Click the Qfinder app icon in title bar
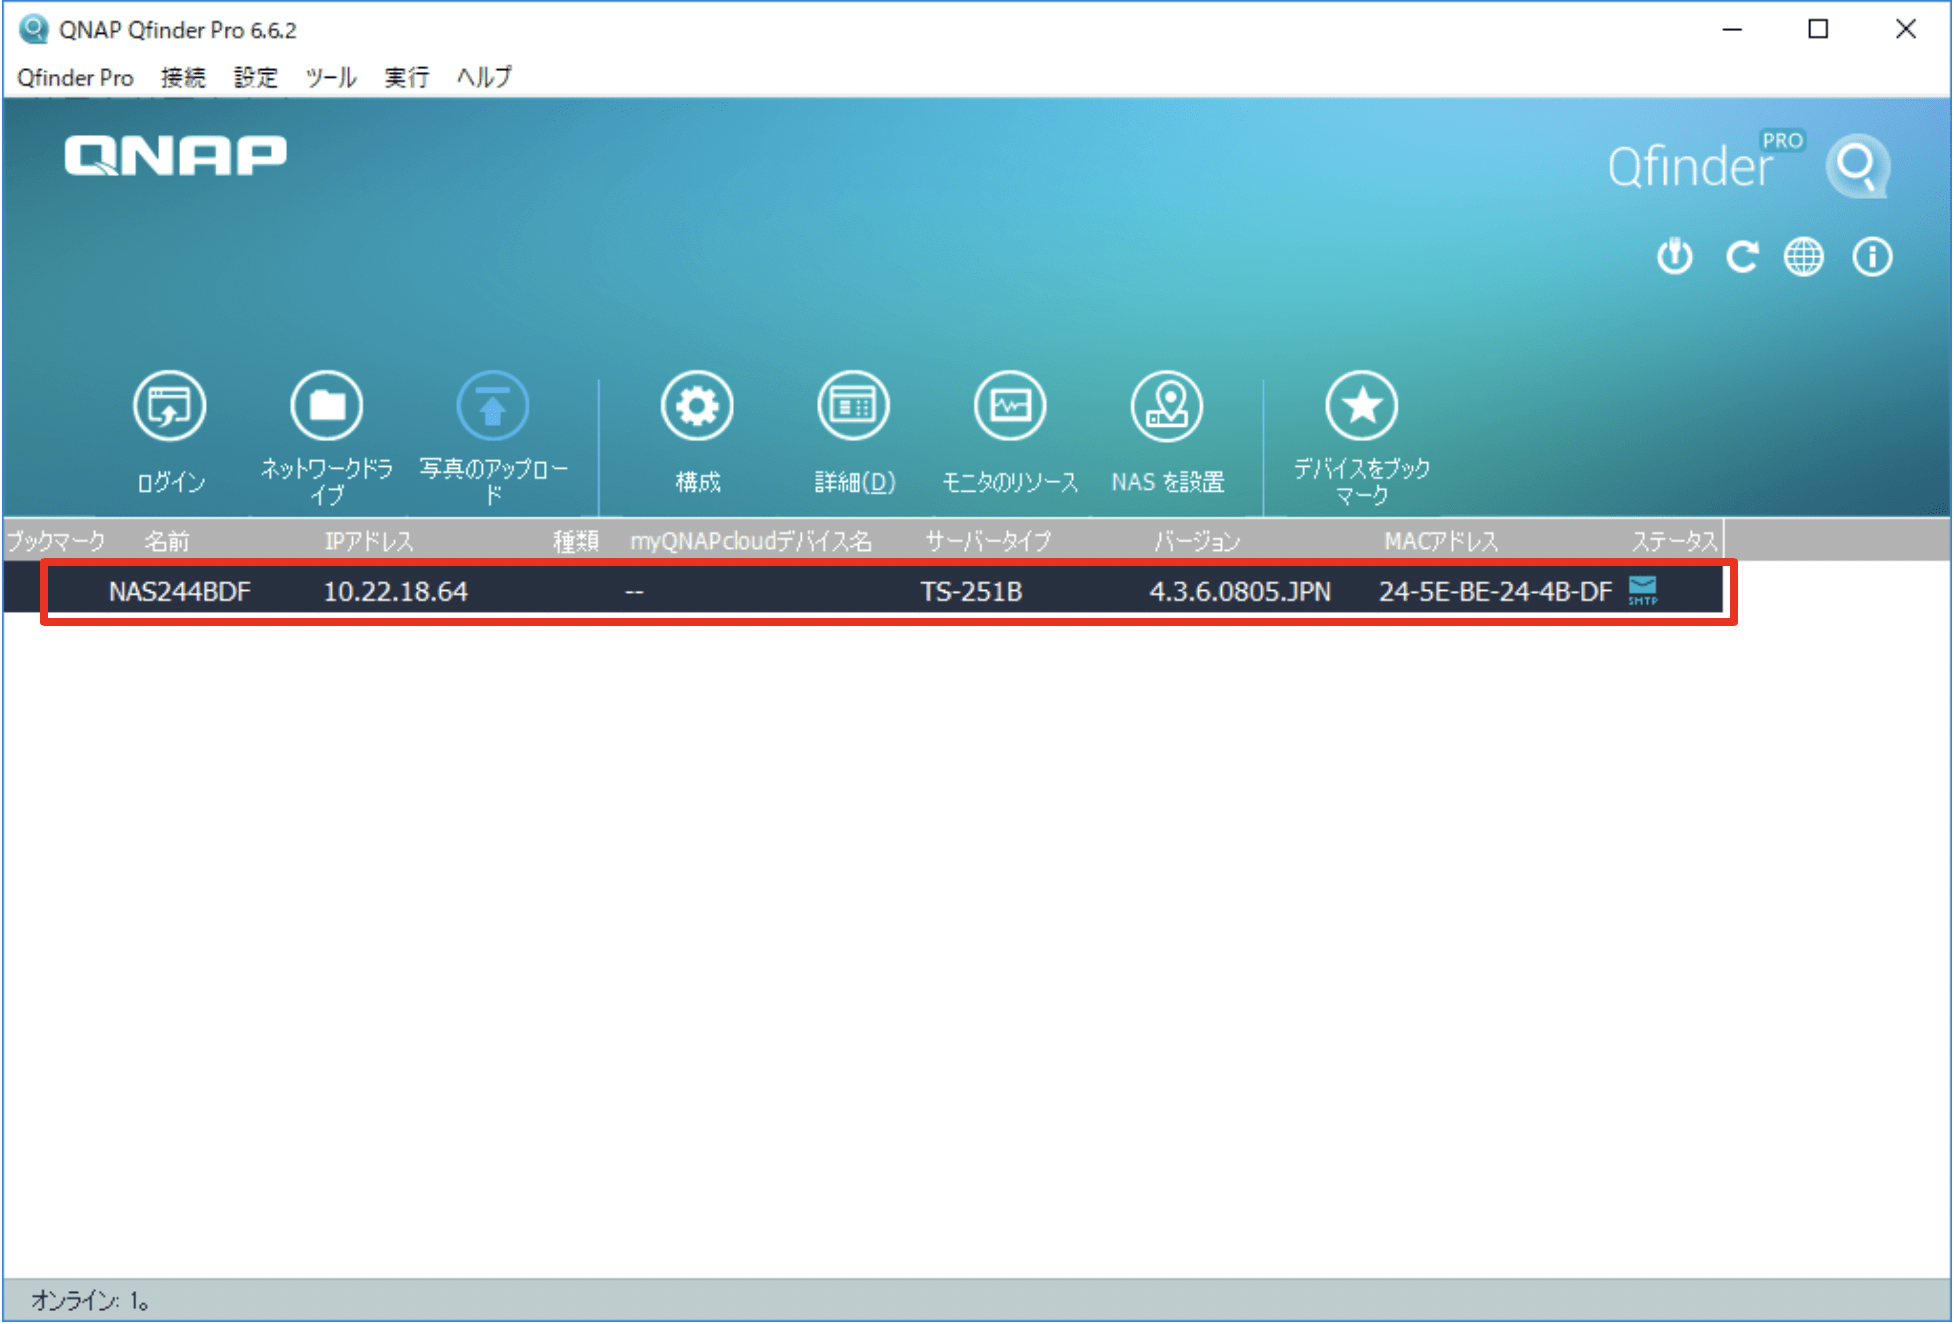Screen dimensions: 1954x1324 point(34,29)
